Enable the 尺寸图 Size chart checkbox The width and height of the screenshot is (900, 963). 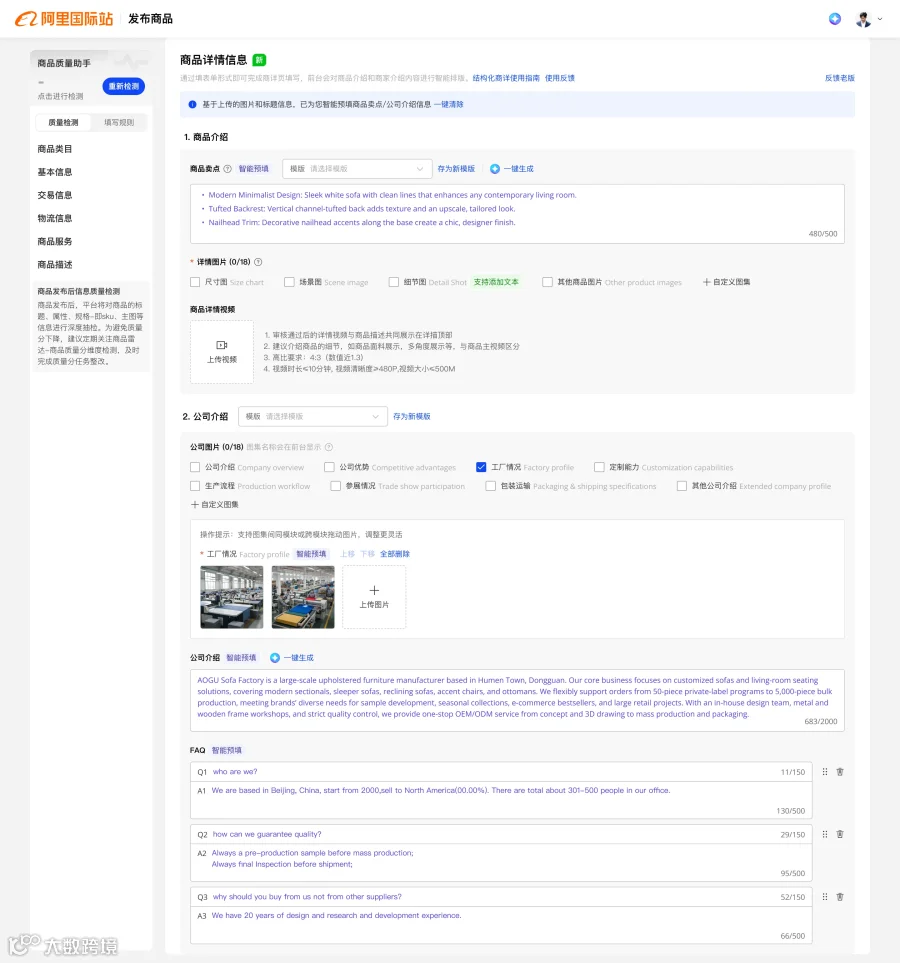[x=195, y=282]
